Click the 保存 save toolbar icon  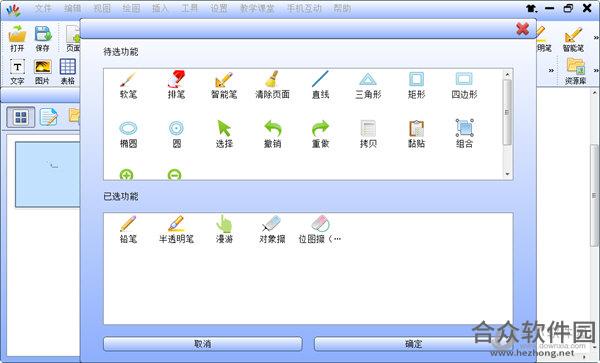[42, 38]
